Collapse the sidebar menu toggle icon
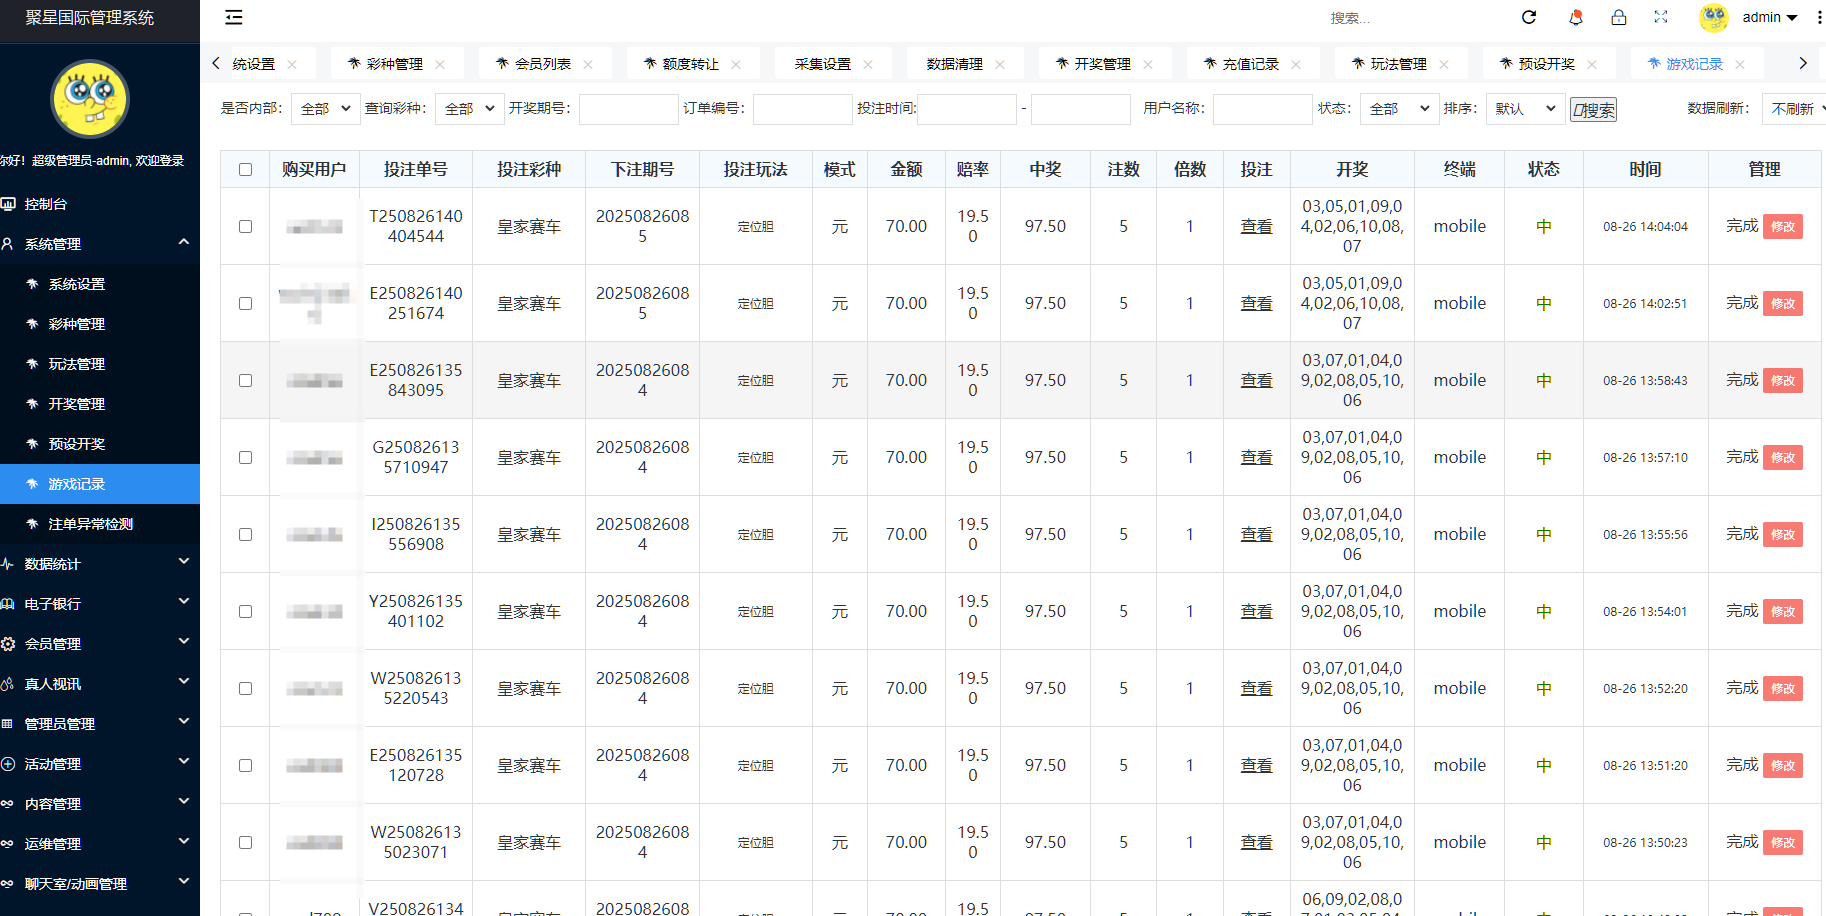The height and width of the screenshot is (916, 1826). pyautogui.click(x=234, y=17)
